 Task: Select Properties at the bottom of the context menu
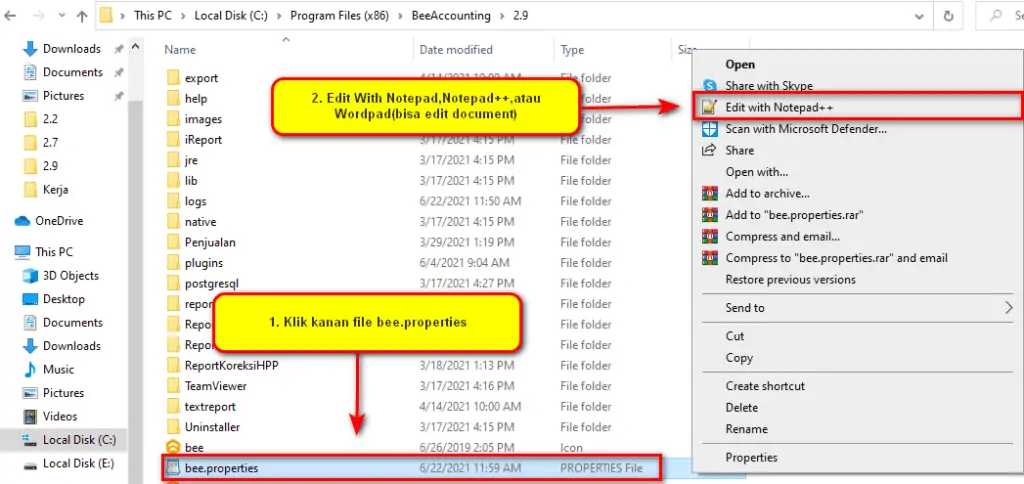pyautogui.click(x=751, y=457)
